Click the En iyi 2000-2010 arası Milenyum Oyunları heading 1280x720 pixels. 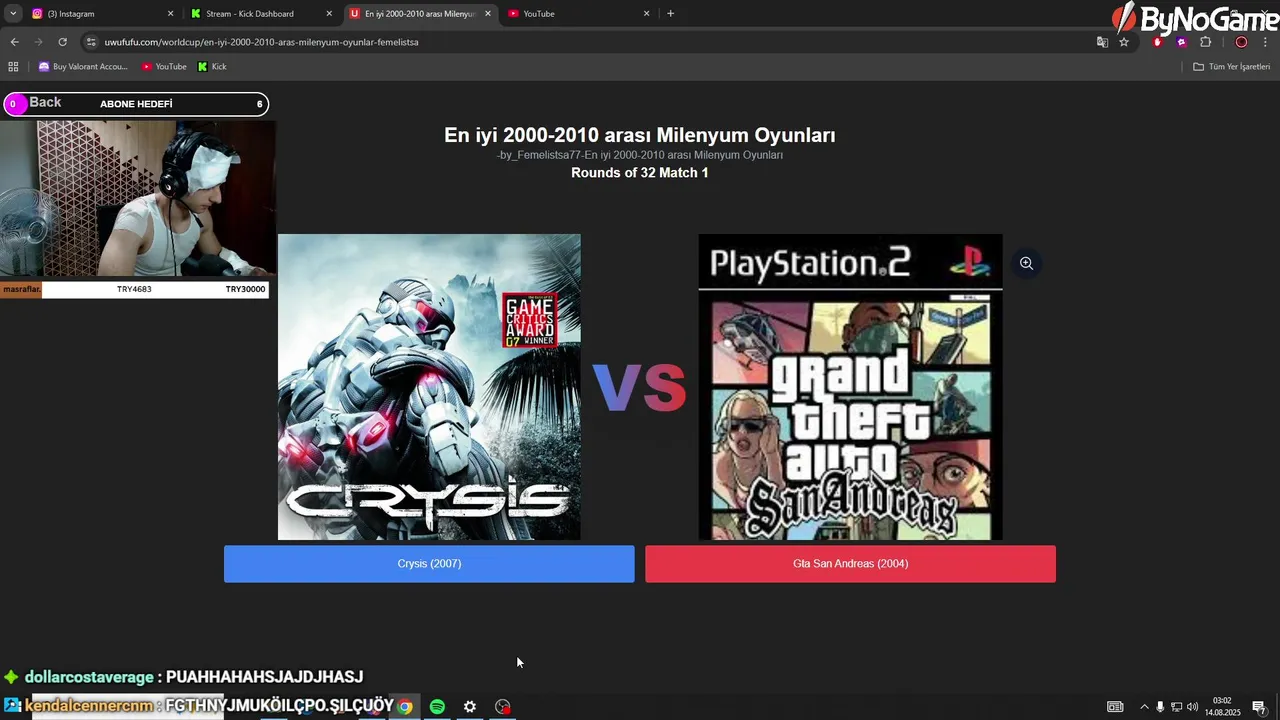(x=640, y=135)
